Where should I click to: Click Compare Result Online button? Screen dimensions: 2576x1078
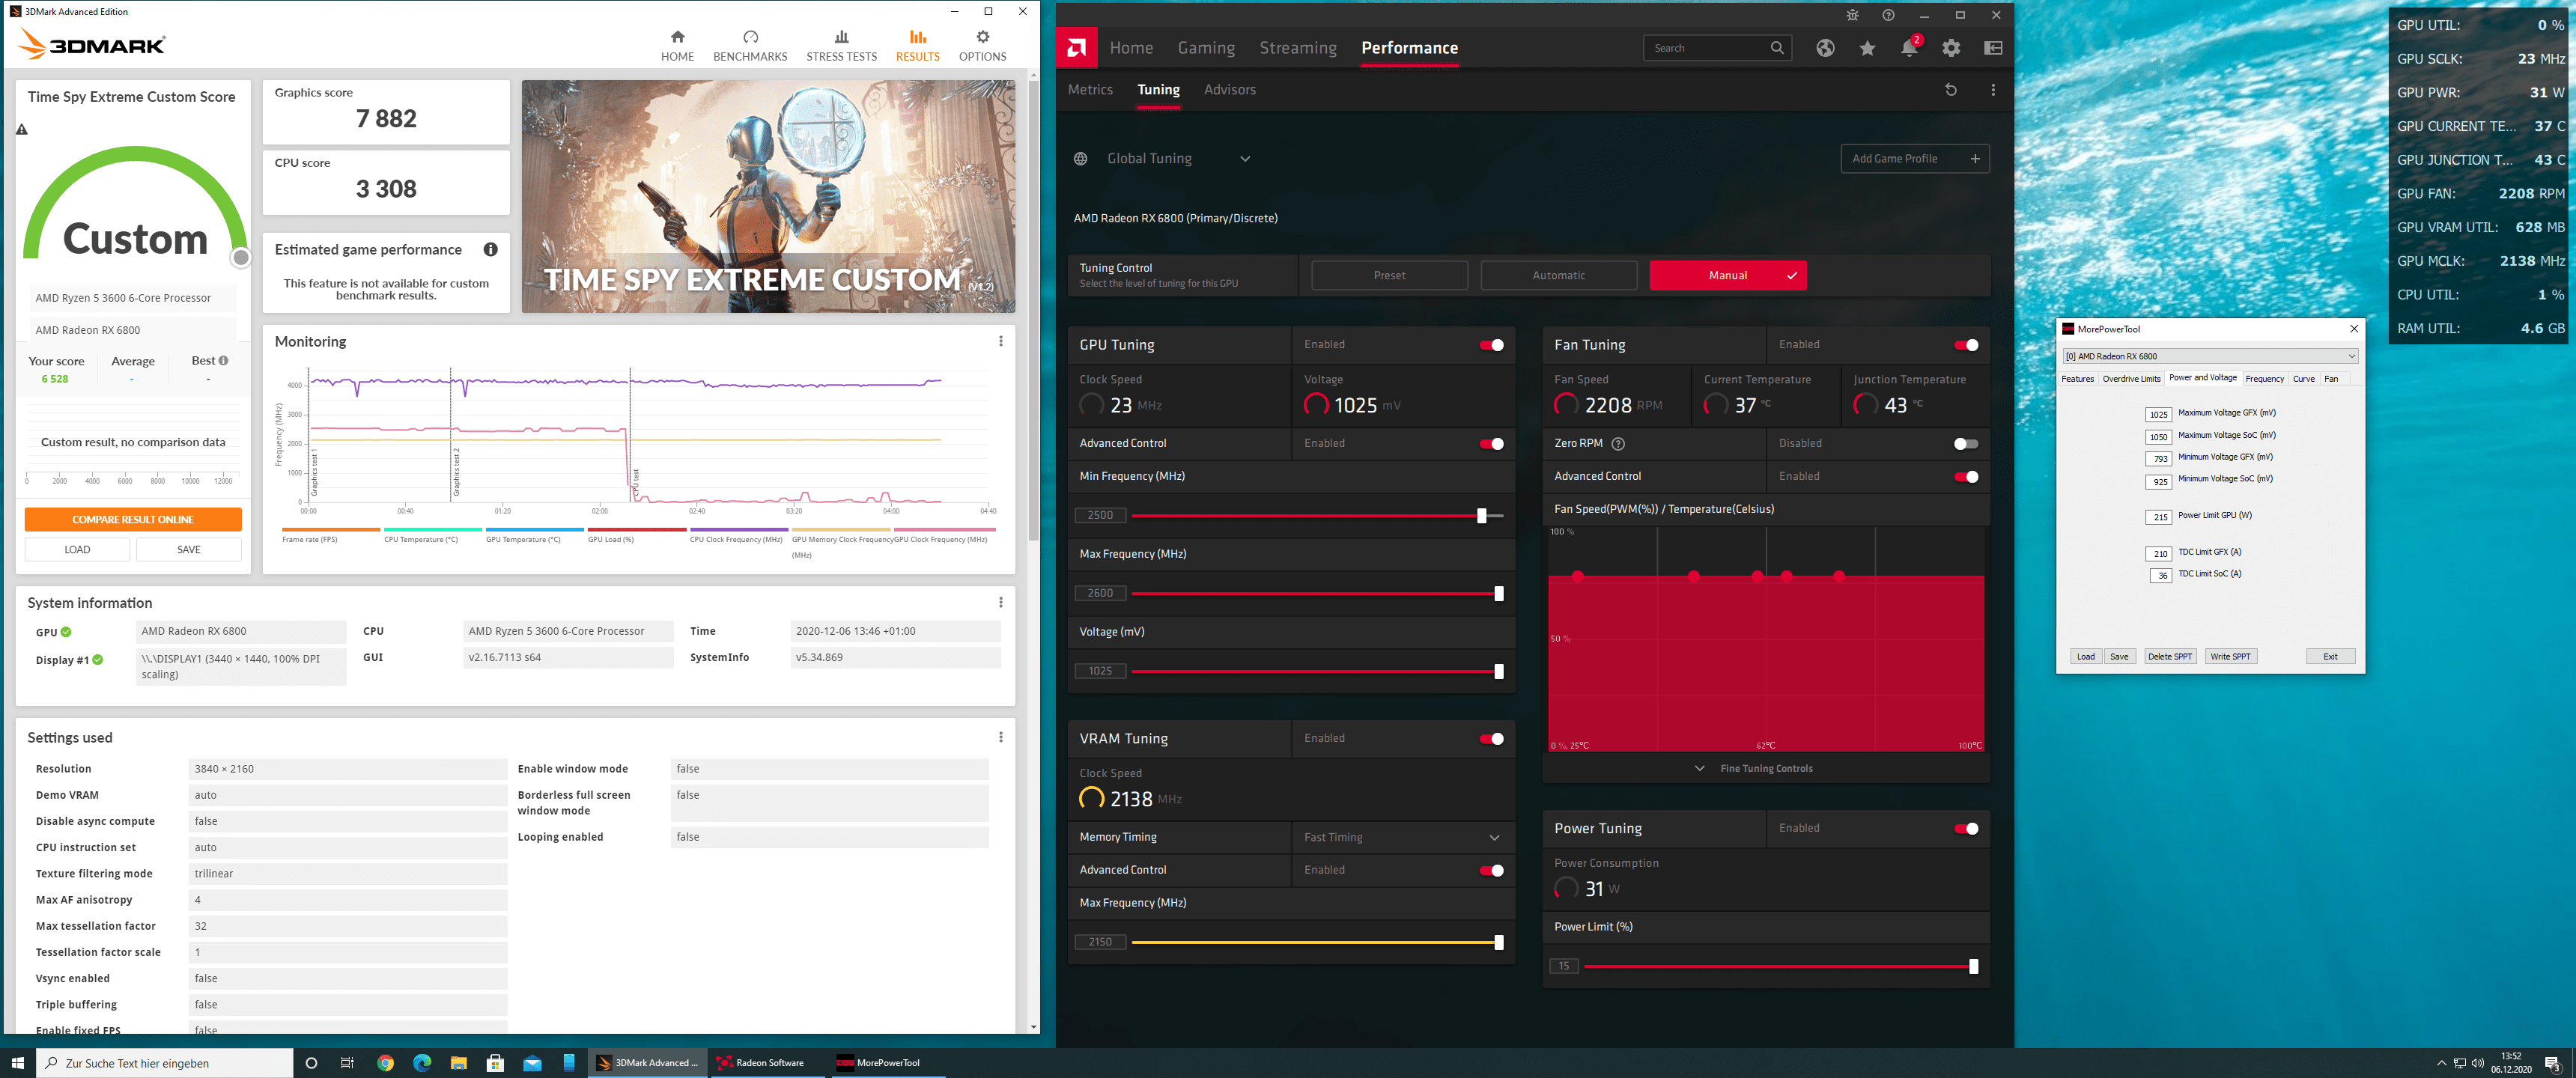pos(133,520)
